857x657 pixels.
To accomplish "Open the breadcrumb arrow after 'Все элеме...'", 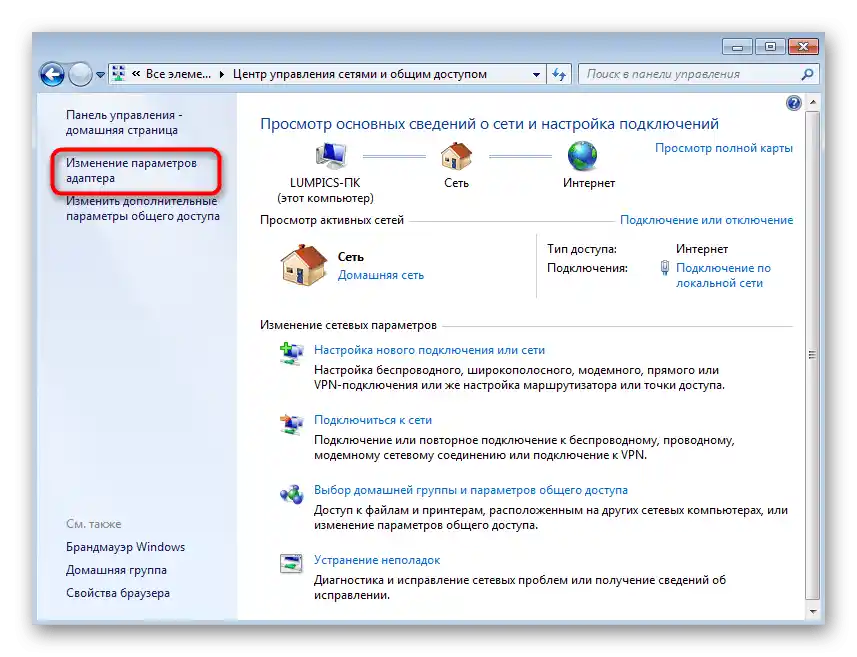I will click(x=221, y=74).
